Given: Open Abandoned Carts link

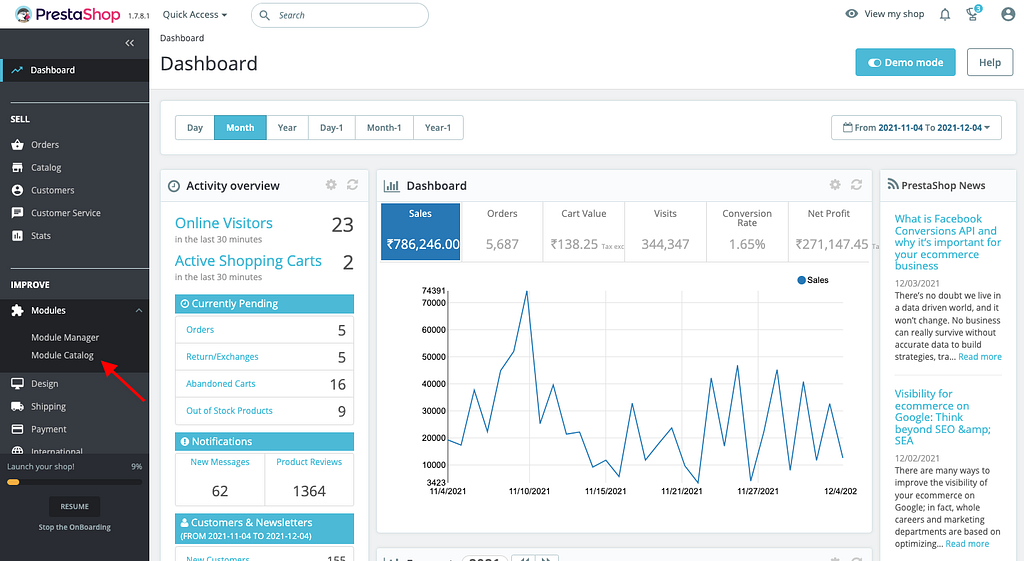Looking at the screenshot, I should tap(221, 383).
